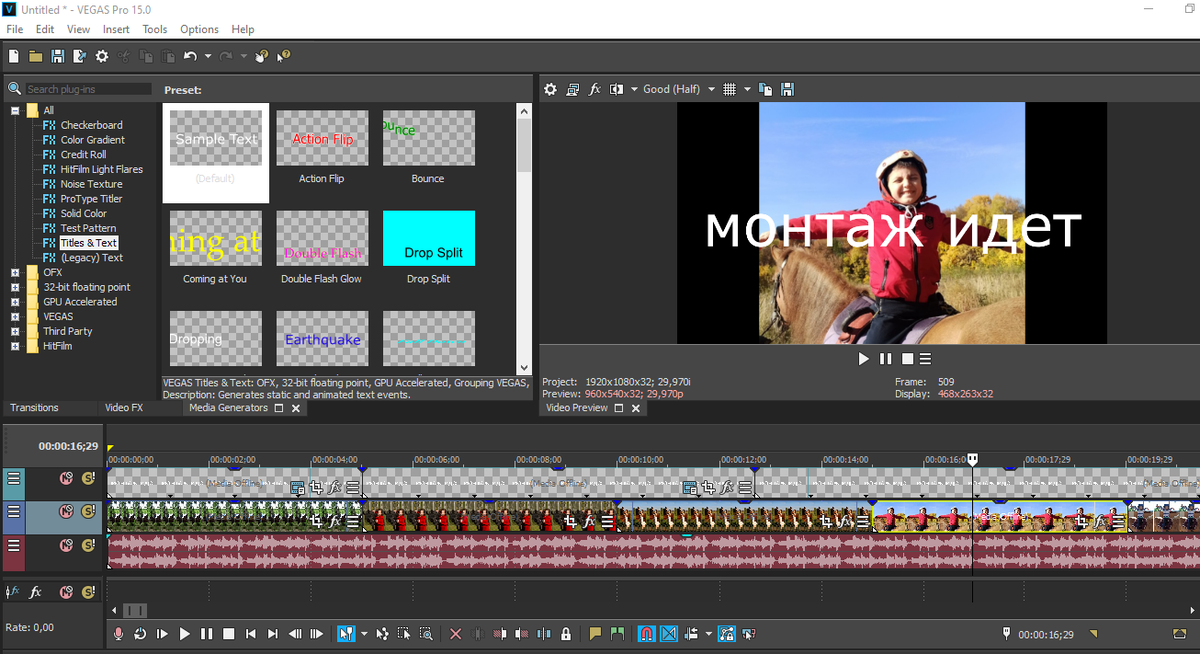Insert a marker on the timeline

(x=595, y=634)
